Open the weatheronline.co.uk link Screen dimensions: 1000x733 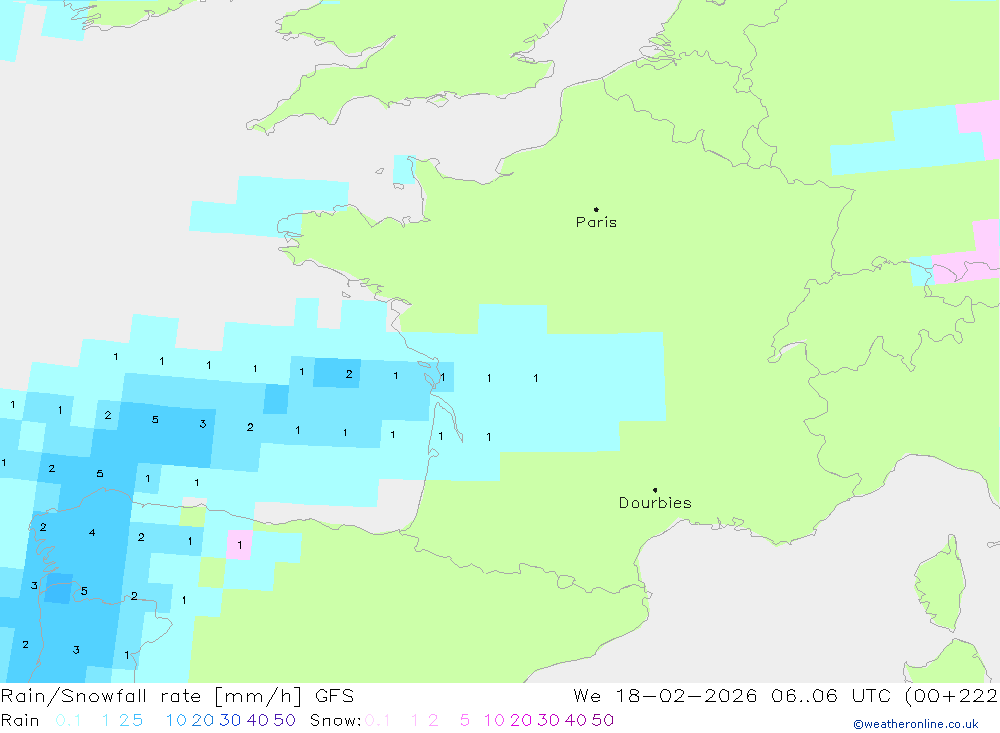916,724
